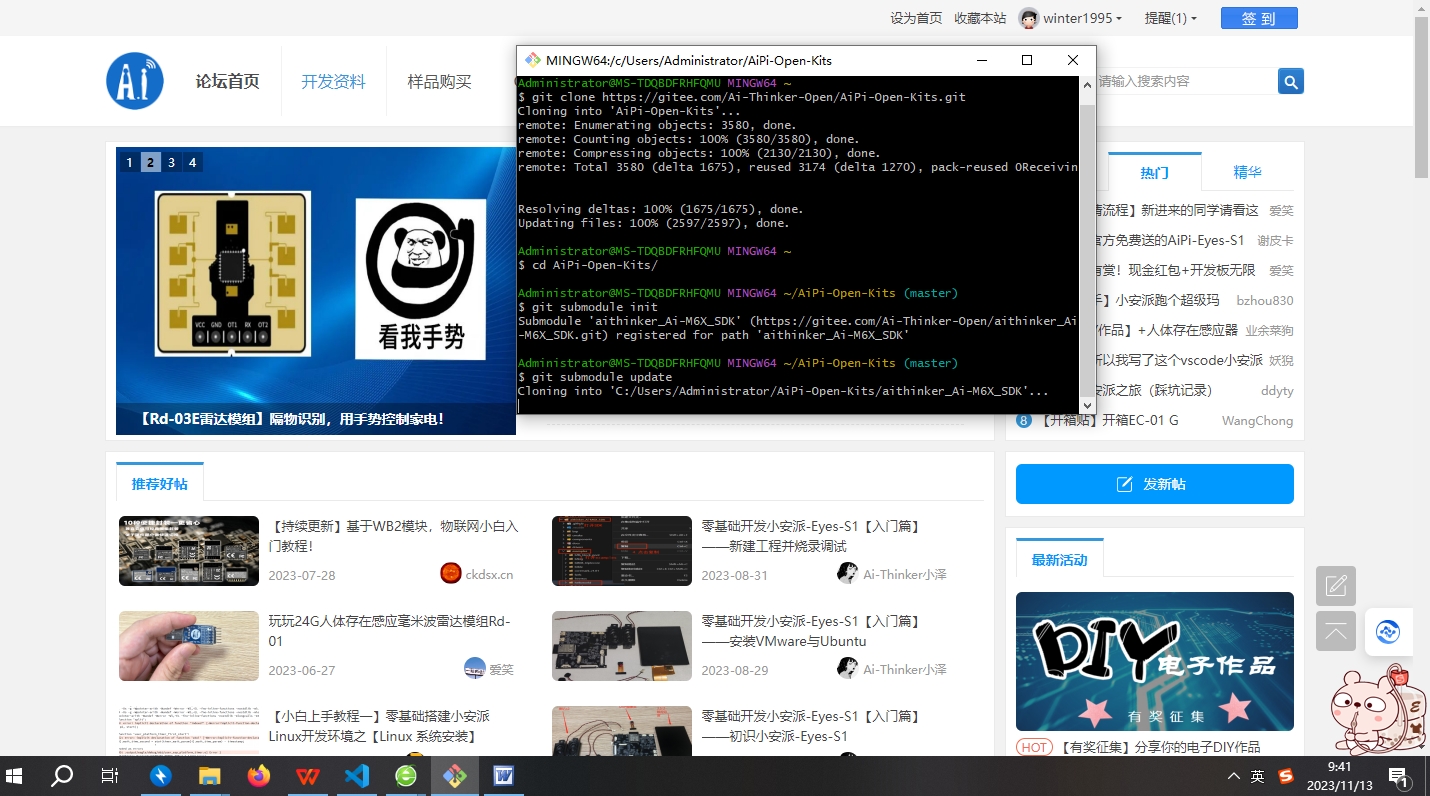Viewport: 1430px width, 796px height.
Task: Open the DIY电子作品 activity banner
Action: (x=1155, y=661)
